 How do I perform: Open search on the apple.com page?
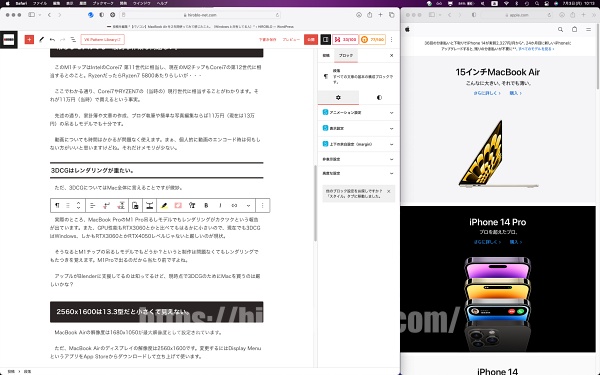[560, 29]
